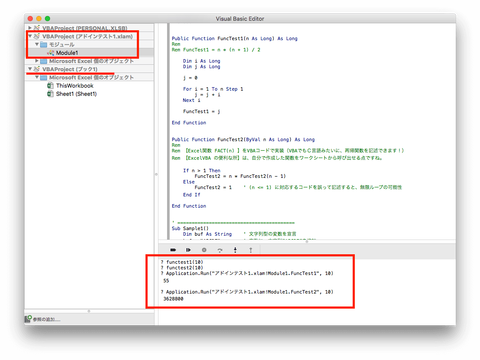480x360 pixels.
Task: Click the 'For i = 1 To n Step 1' line
Action: [x=213, y=89]
